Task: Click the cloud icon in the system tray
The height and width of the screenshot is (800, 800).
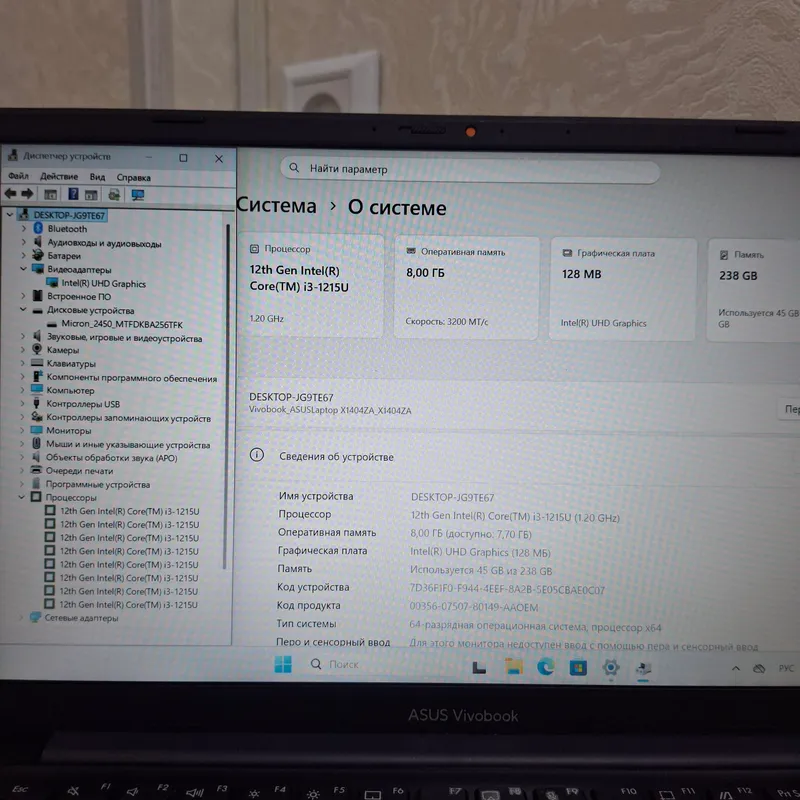Action: (x=759, y=668)
